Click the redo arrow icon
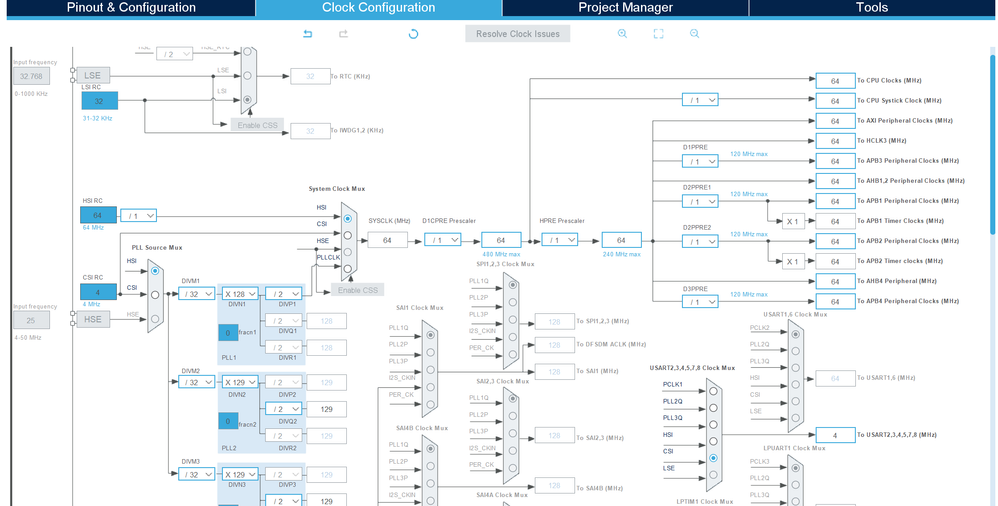Viewport: 998px width, 506px height. (x=343, y=34)
